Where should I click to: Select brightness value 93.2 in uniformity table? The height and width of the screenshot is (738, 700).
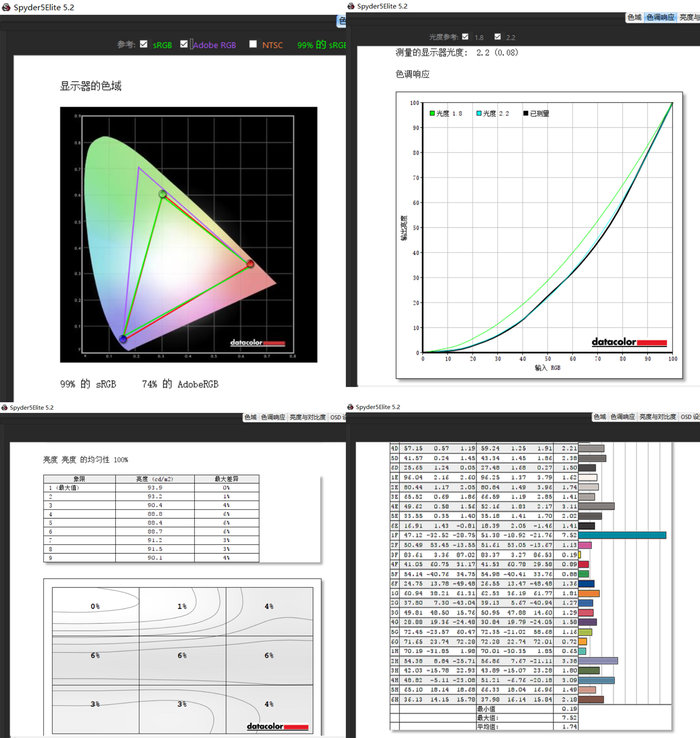[x=155, y=496]
